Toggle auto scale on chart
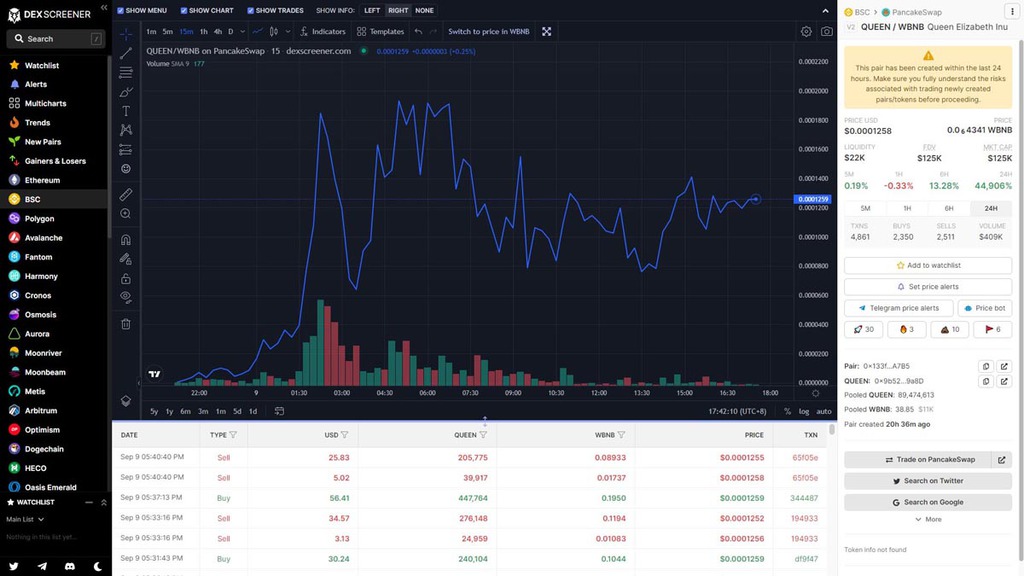This screenshot has height=576, width=1024. [824, 411]
